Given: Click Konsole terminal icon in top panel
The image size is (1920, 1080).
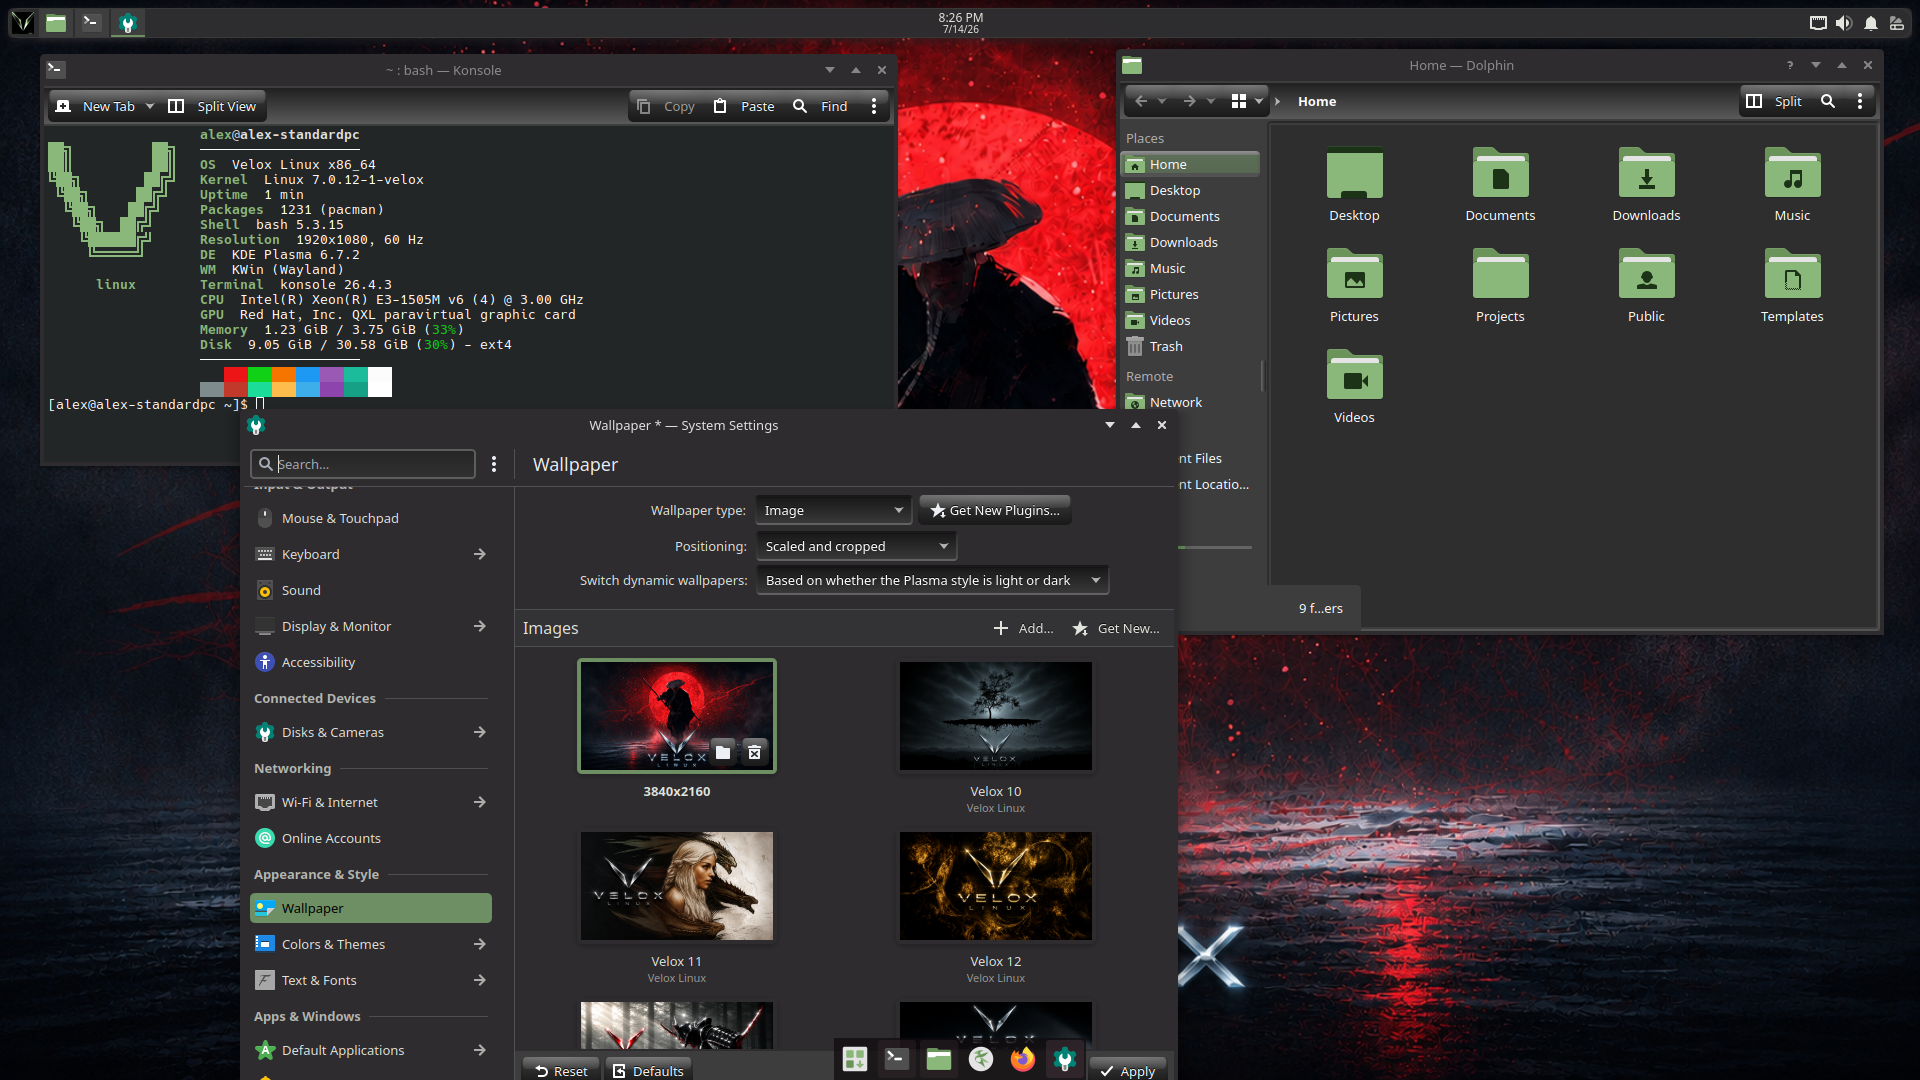Looking at the screenshot, I should pos(91,22).
